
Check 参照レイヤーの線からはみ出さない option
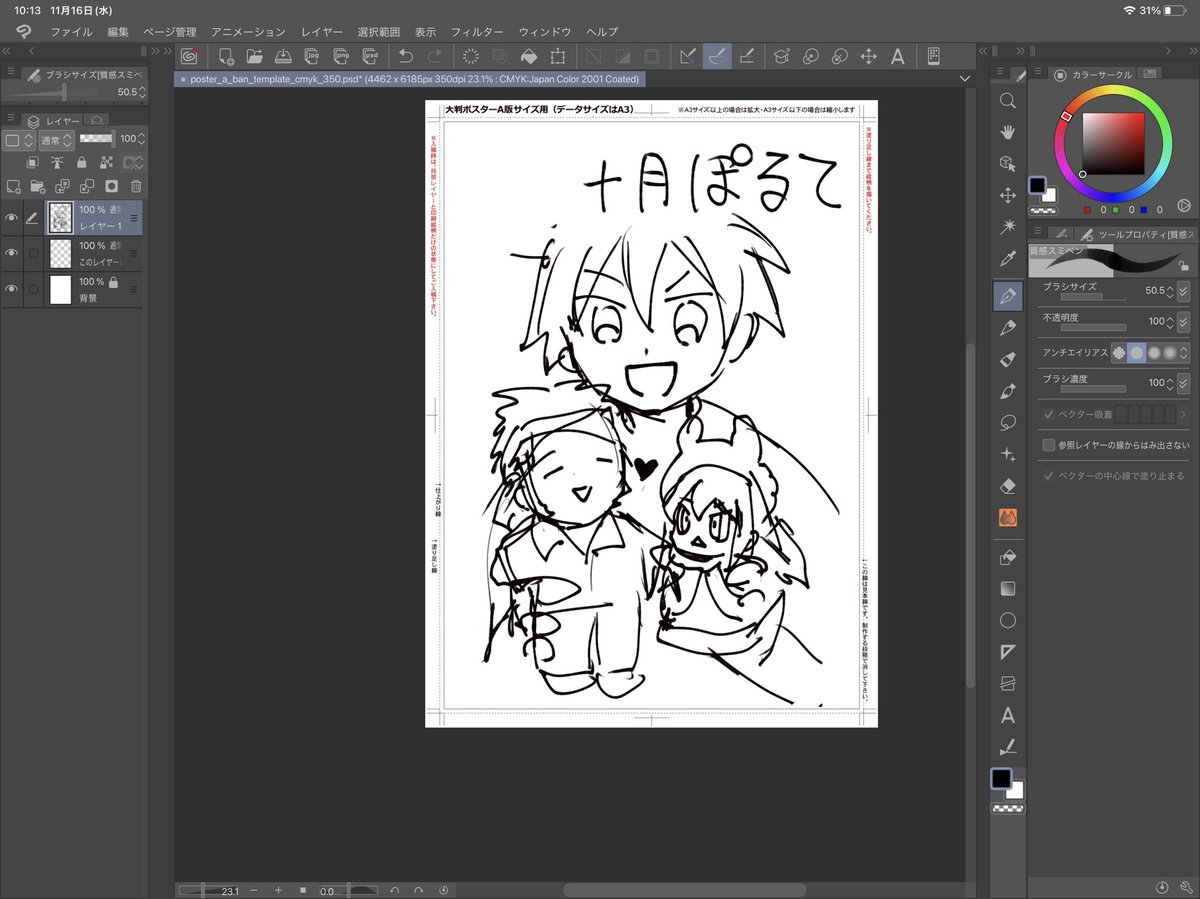1049,445
